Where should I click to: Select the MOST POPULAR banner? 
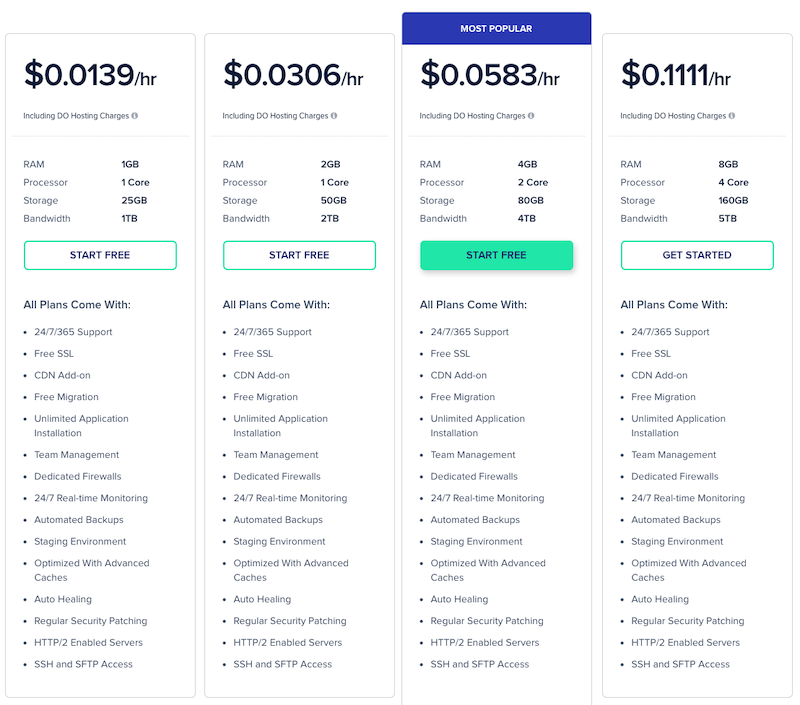tap(496, 29)
